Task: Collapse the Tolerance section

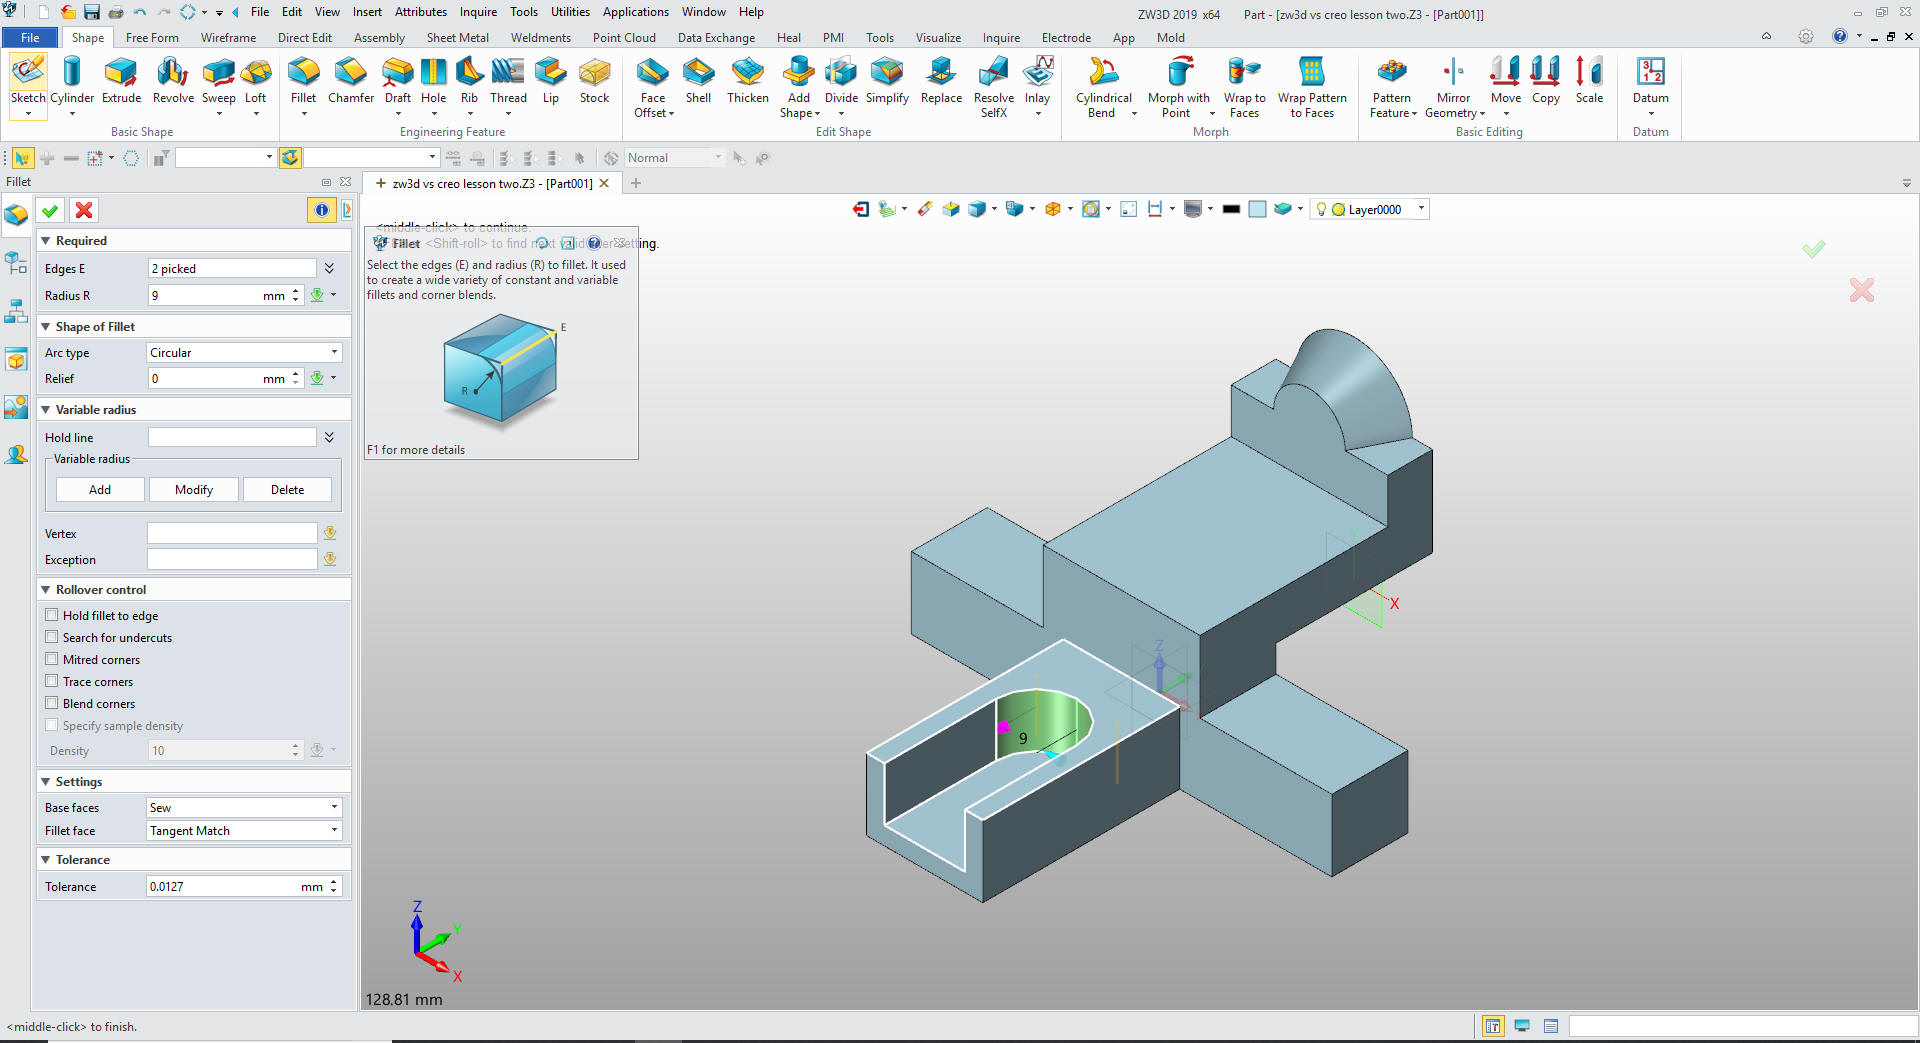Action: click(x=46, y=860)
